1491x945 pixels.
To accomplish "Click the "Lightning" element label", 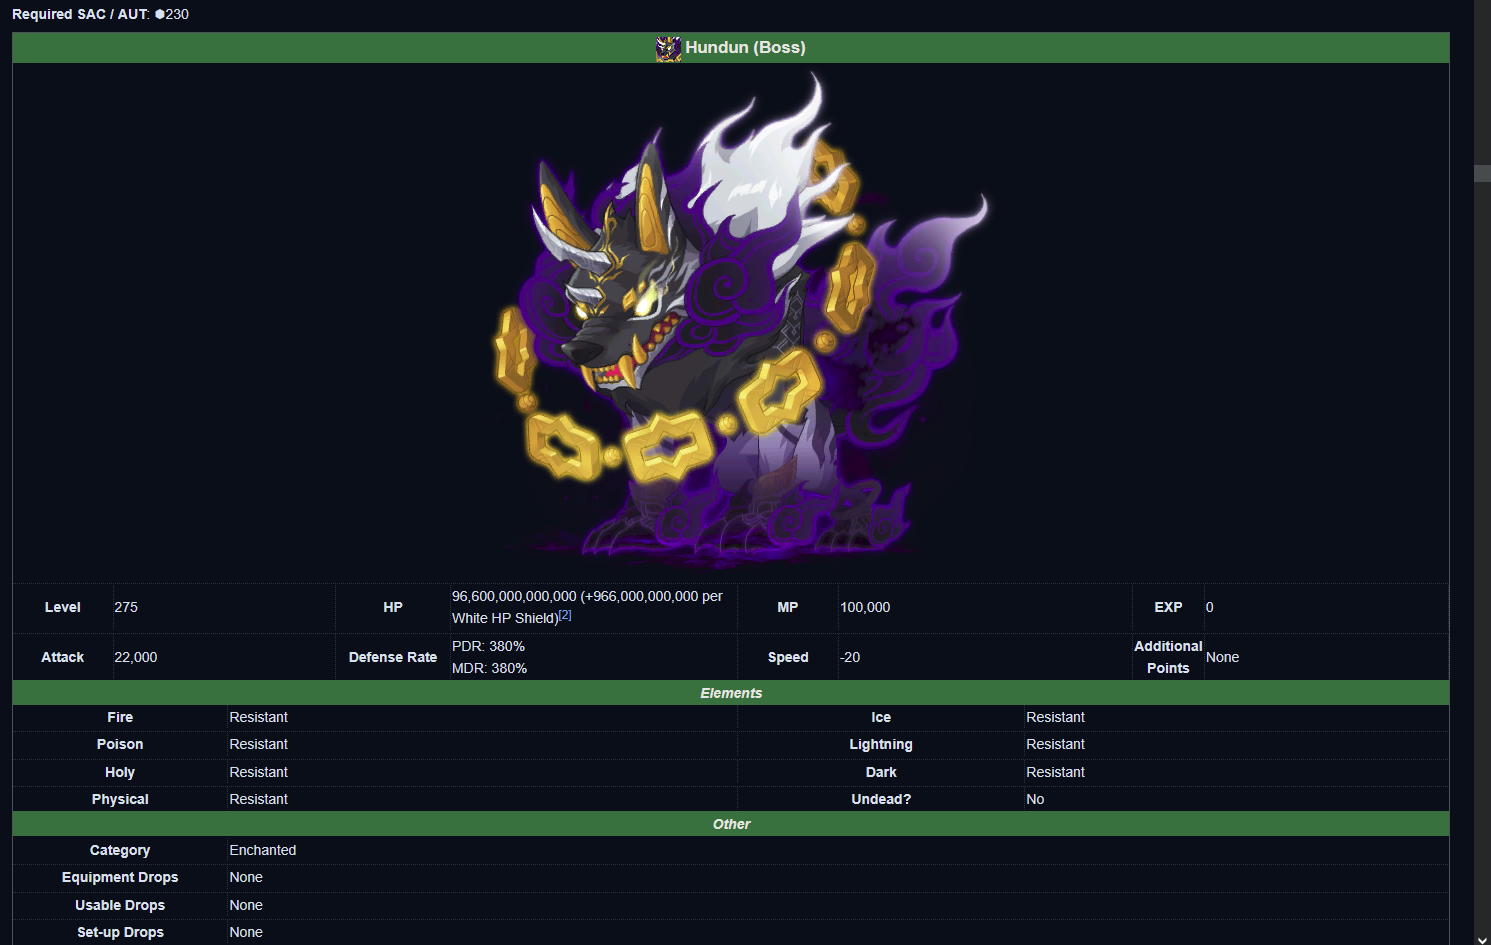I will [881, 744].
